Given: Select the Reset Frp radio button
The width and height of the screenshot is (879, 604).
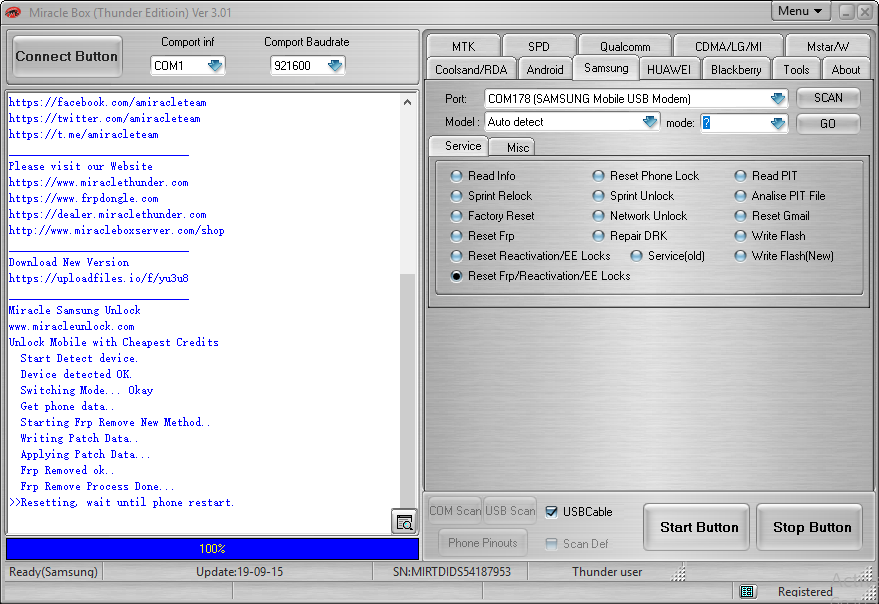Looking at the screenshot, I should click(x=456, y=236).
